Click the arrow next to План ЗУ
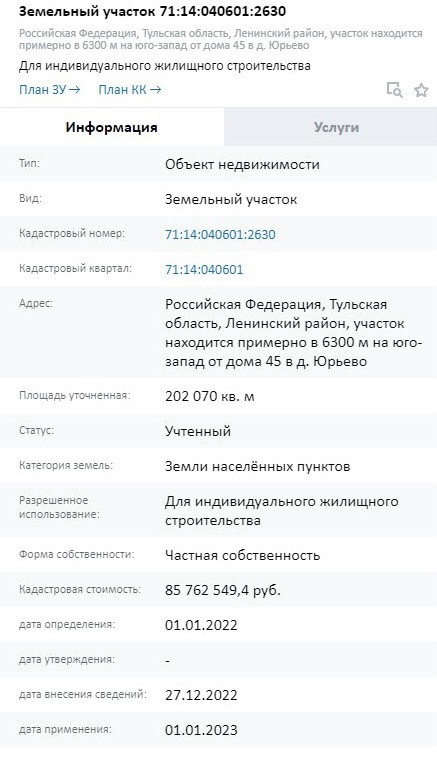This screenshot has height=760, width=437. 74,90
